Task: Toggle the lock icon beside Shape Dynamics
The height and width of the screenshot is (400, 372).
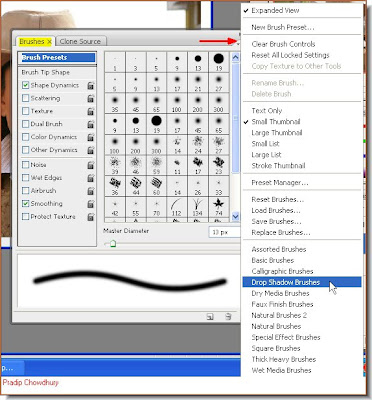Action: [x=91, y=85]
